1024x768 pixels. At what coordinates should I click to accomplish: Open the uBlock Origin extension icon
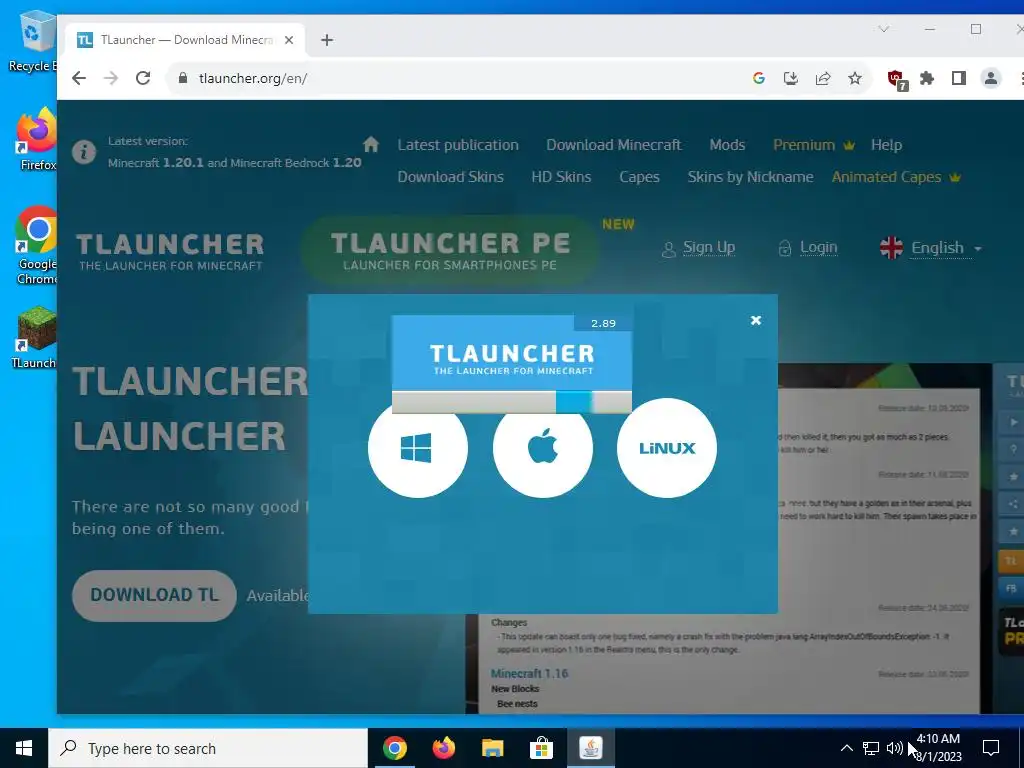coord(897,80)
